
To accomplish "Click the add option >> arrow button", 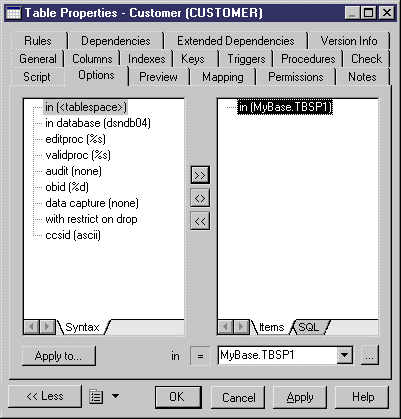I will point(200,175).
